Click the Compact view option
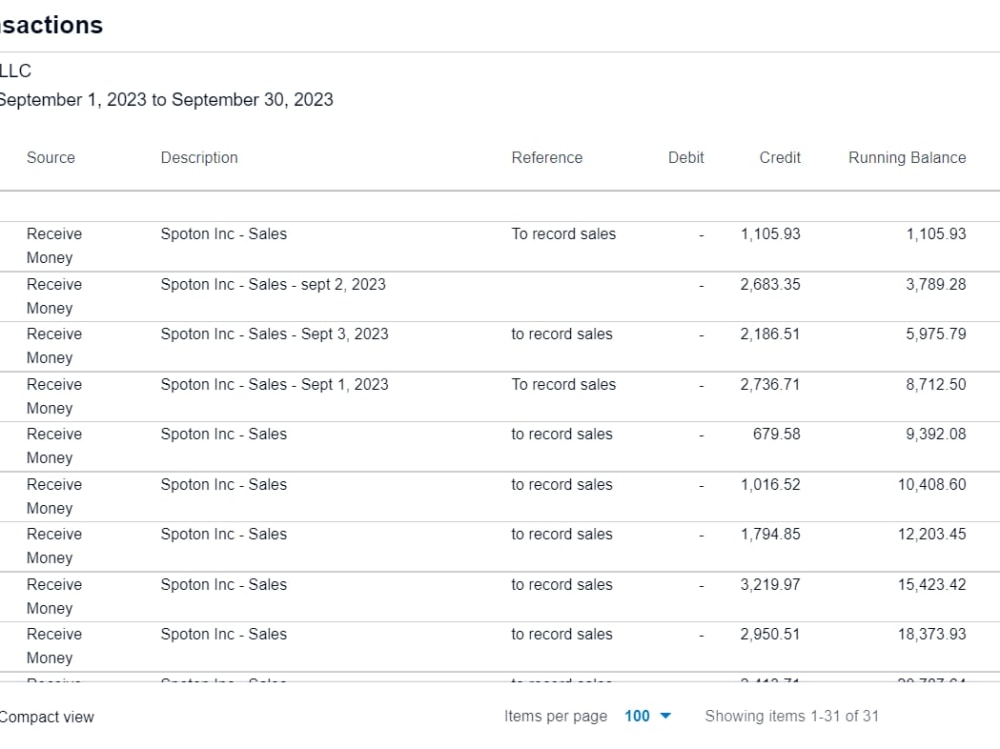Screen dimensions: 1000x749 tap(46, 716)
